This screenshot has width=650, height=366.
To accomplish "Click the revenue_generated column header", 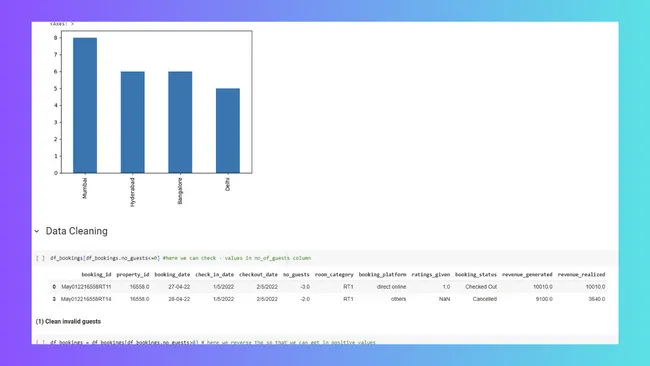I will coord(527,274).
